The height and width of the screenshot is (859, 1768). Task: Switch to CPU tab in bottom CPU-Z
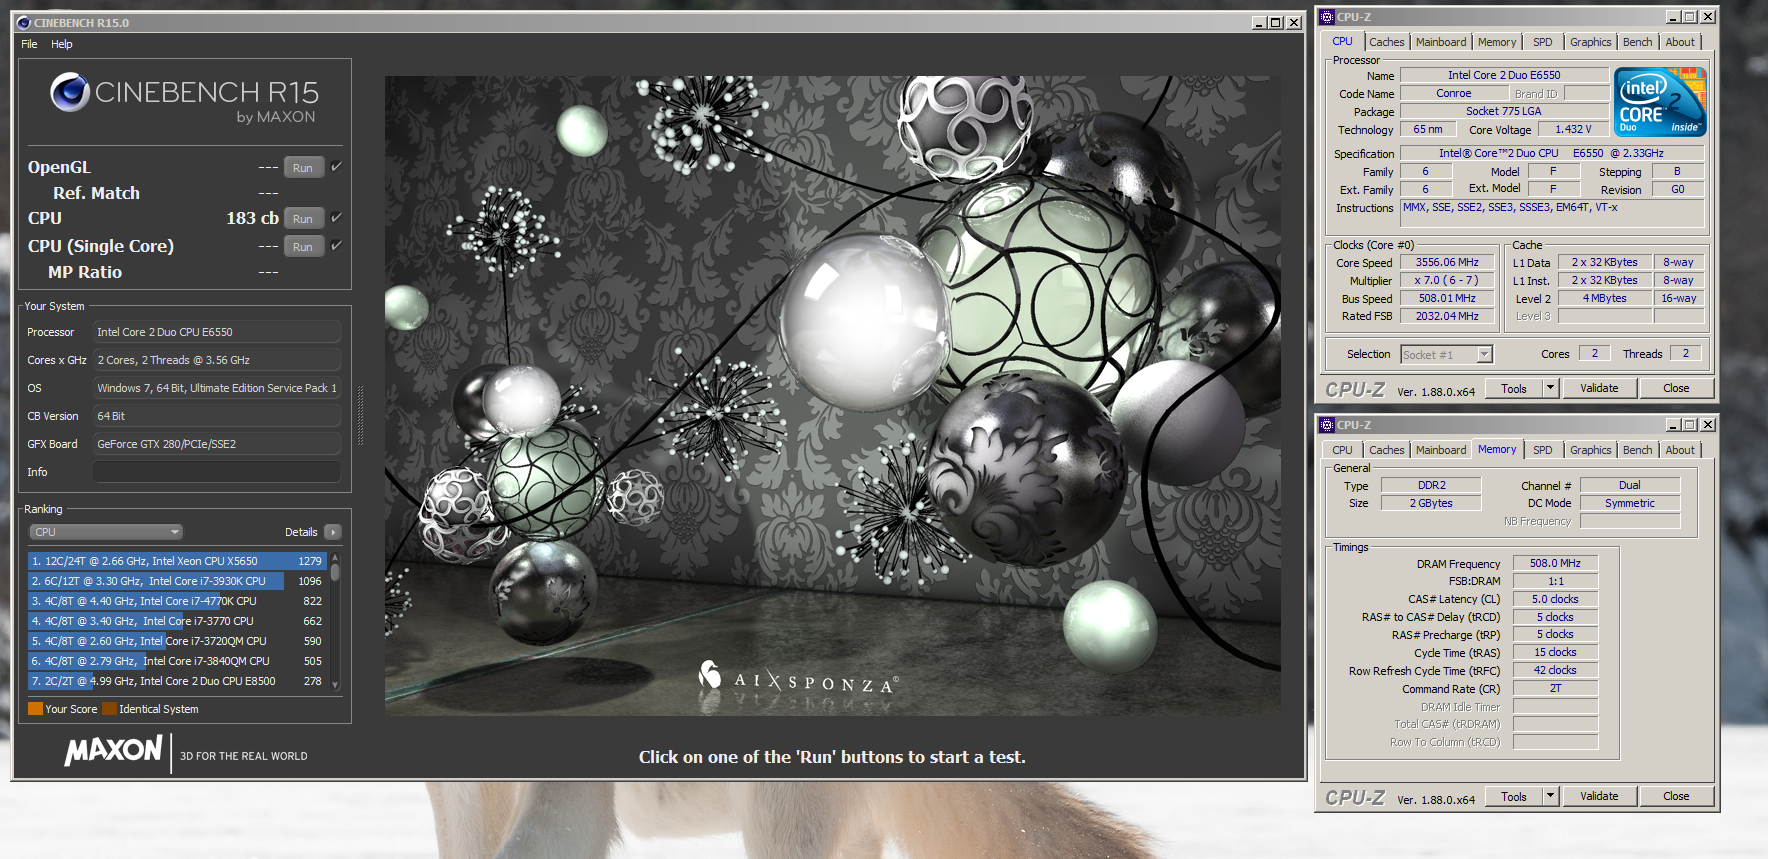[x=1342, y=450]
